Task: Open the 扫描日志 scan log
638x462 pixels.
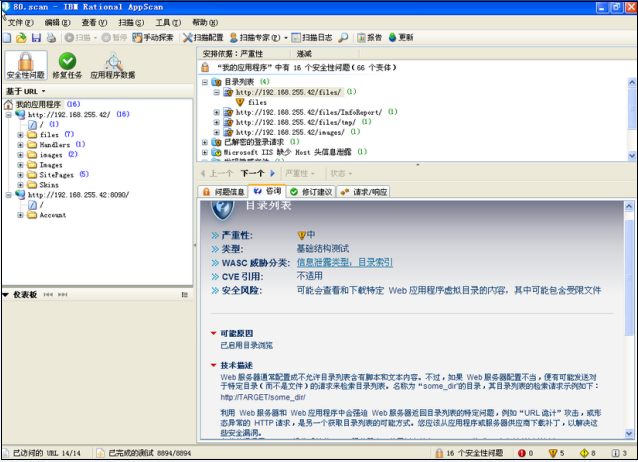Action: pyautogui.click(x=312, y=37)
